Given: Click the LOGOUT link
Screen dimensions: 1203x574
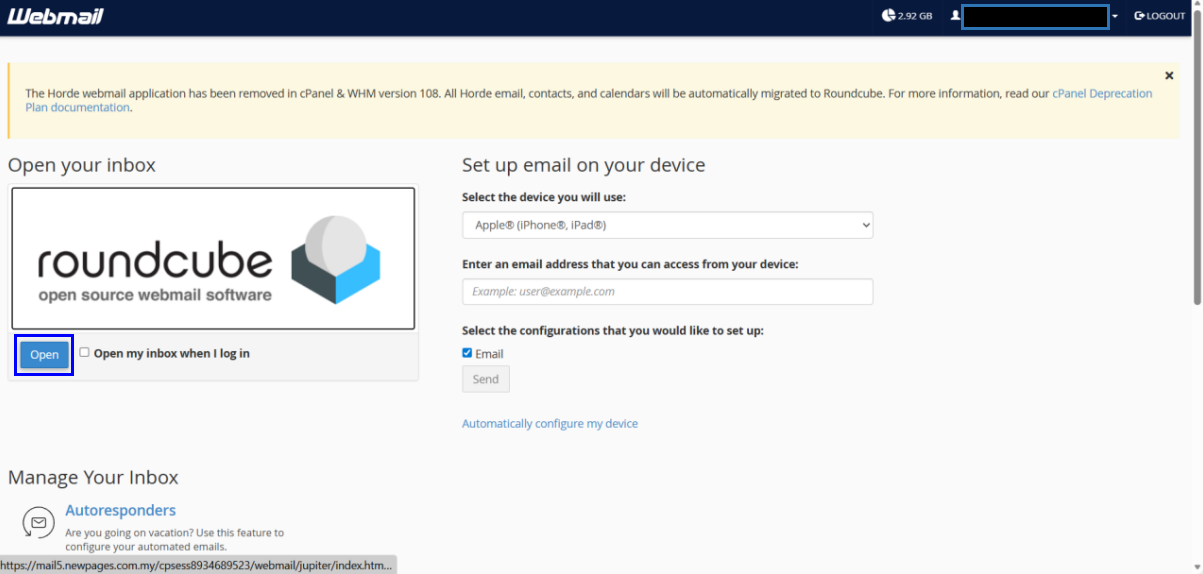Looking at the screenshot, I should (x=1160, y=16).
